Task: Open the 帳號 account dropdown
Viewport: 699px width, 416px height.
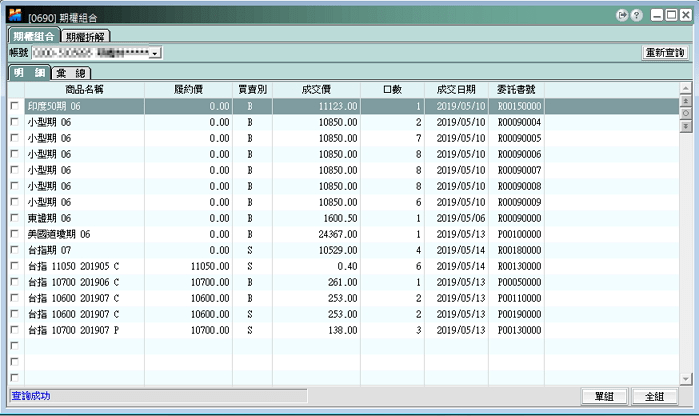Action: [x=155, y=52]
